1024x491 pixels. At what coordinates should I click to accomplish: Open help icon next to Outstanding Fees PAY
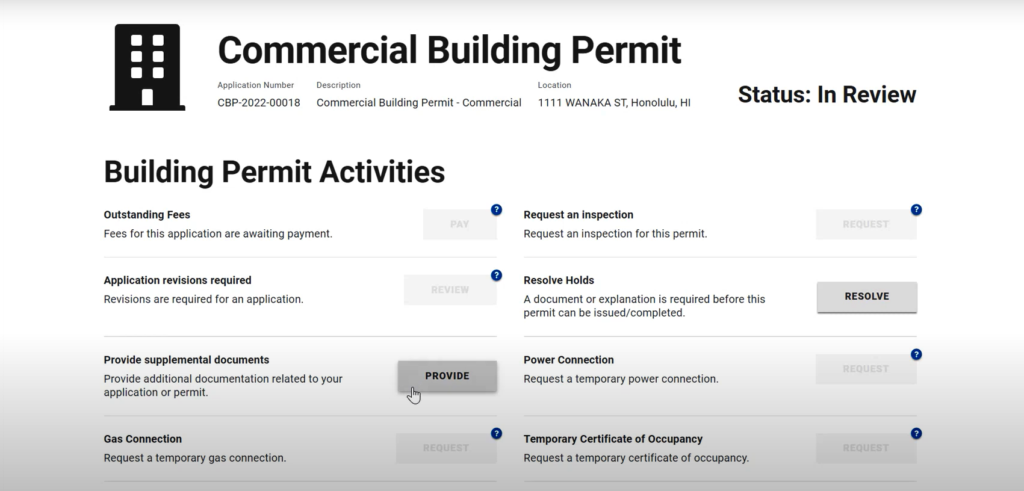(x=496, y=210)
